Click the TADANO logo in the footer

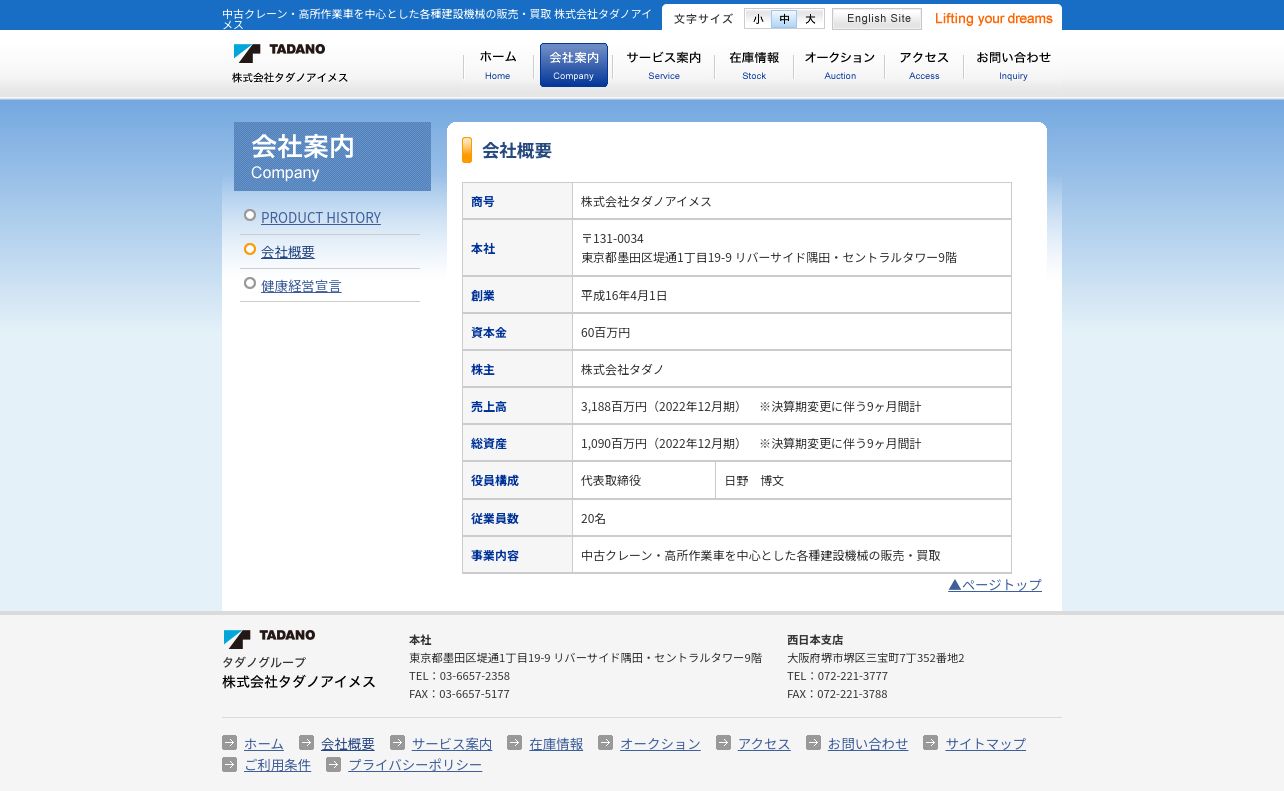269,637
